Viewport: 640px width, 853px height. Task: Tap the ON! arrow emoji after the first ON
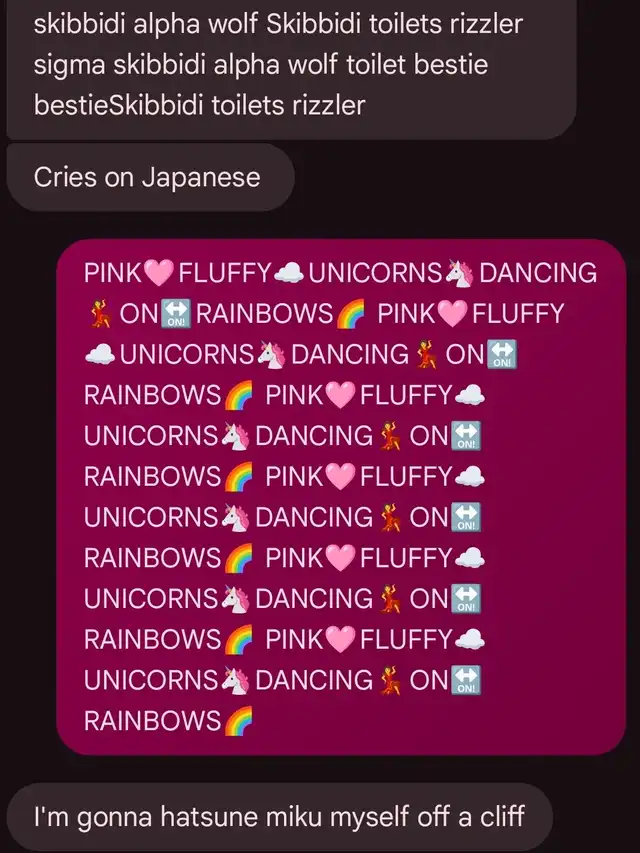(177, 314)
